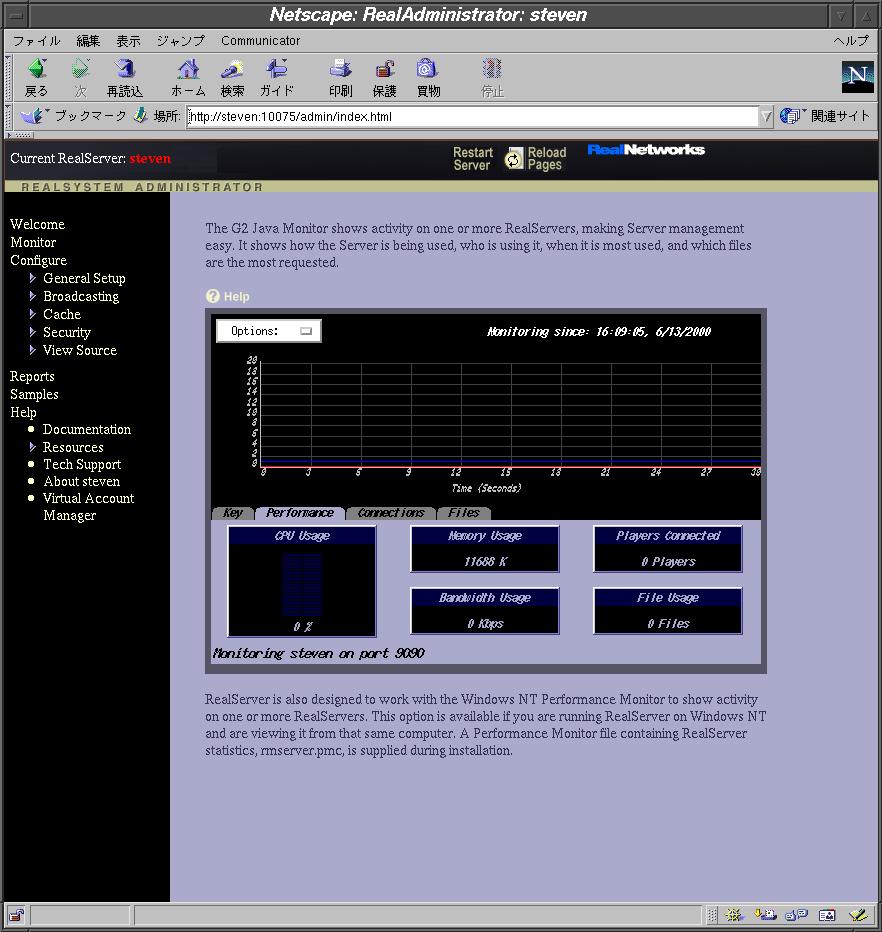Expand the Resources triangle
The height and width of the screenshot is (932, 882).
[33, 446]
